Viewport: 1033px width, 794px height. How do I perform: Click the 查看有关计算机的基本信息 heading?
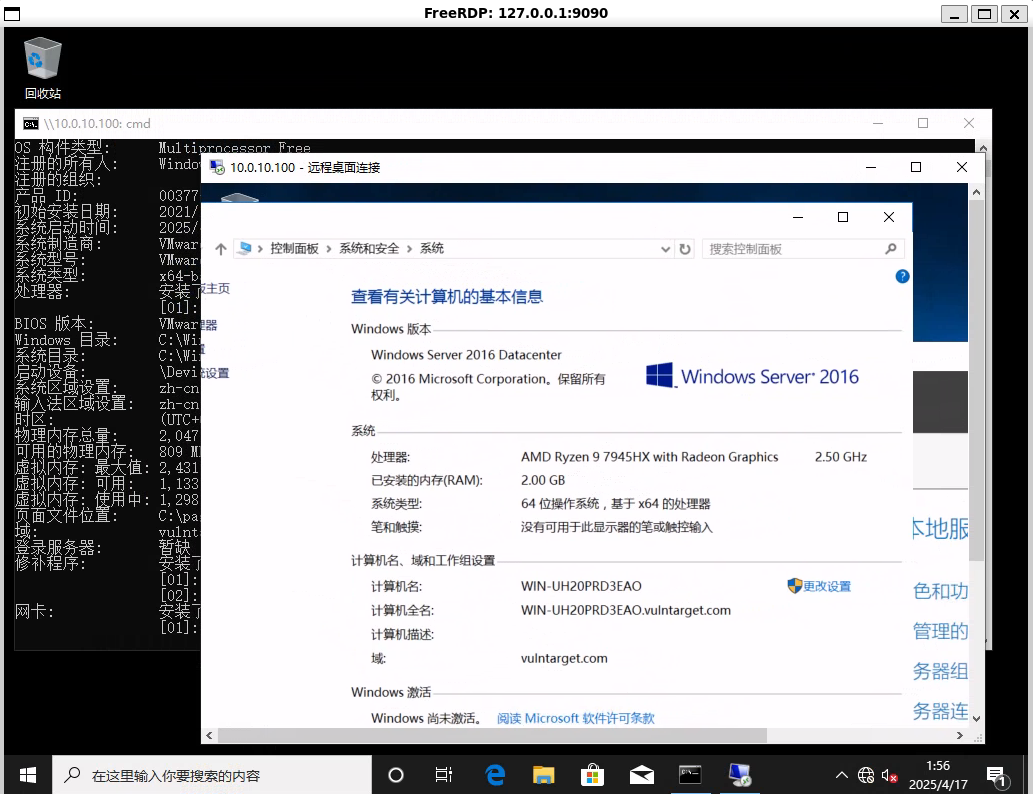click(447, 297)
